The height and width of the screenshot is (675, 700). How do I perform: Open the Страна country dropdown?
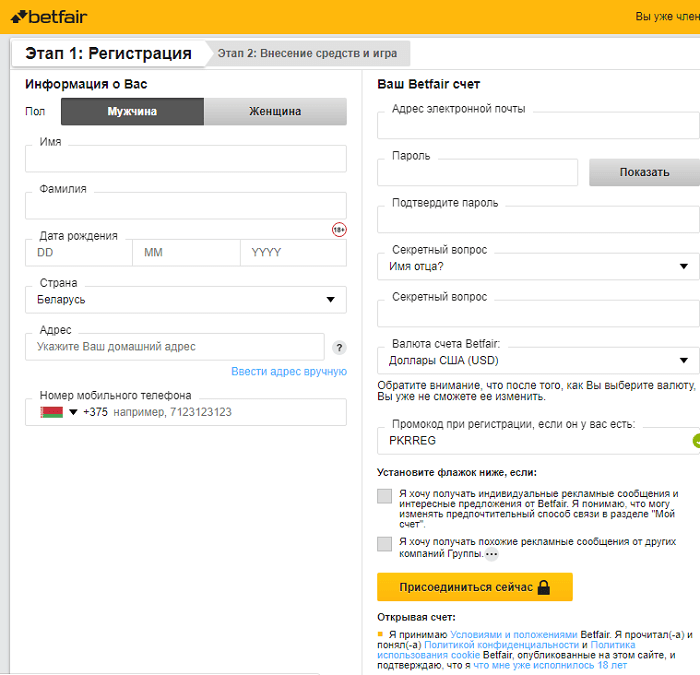point(186,299)
